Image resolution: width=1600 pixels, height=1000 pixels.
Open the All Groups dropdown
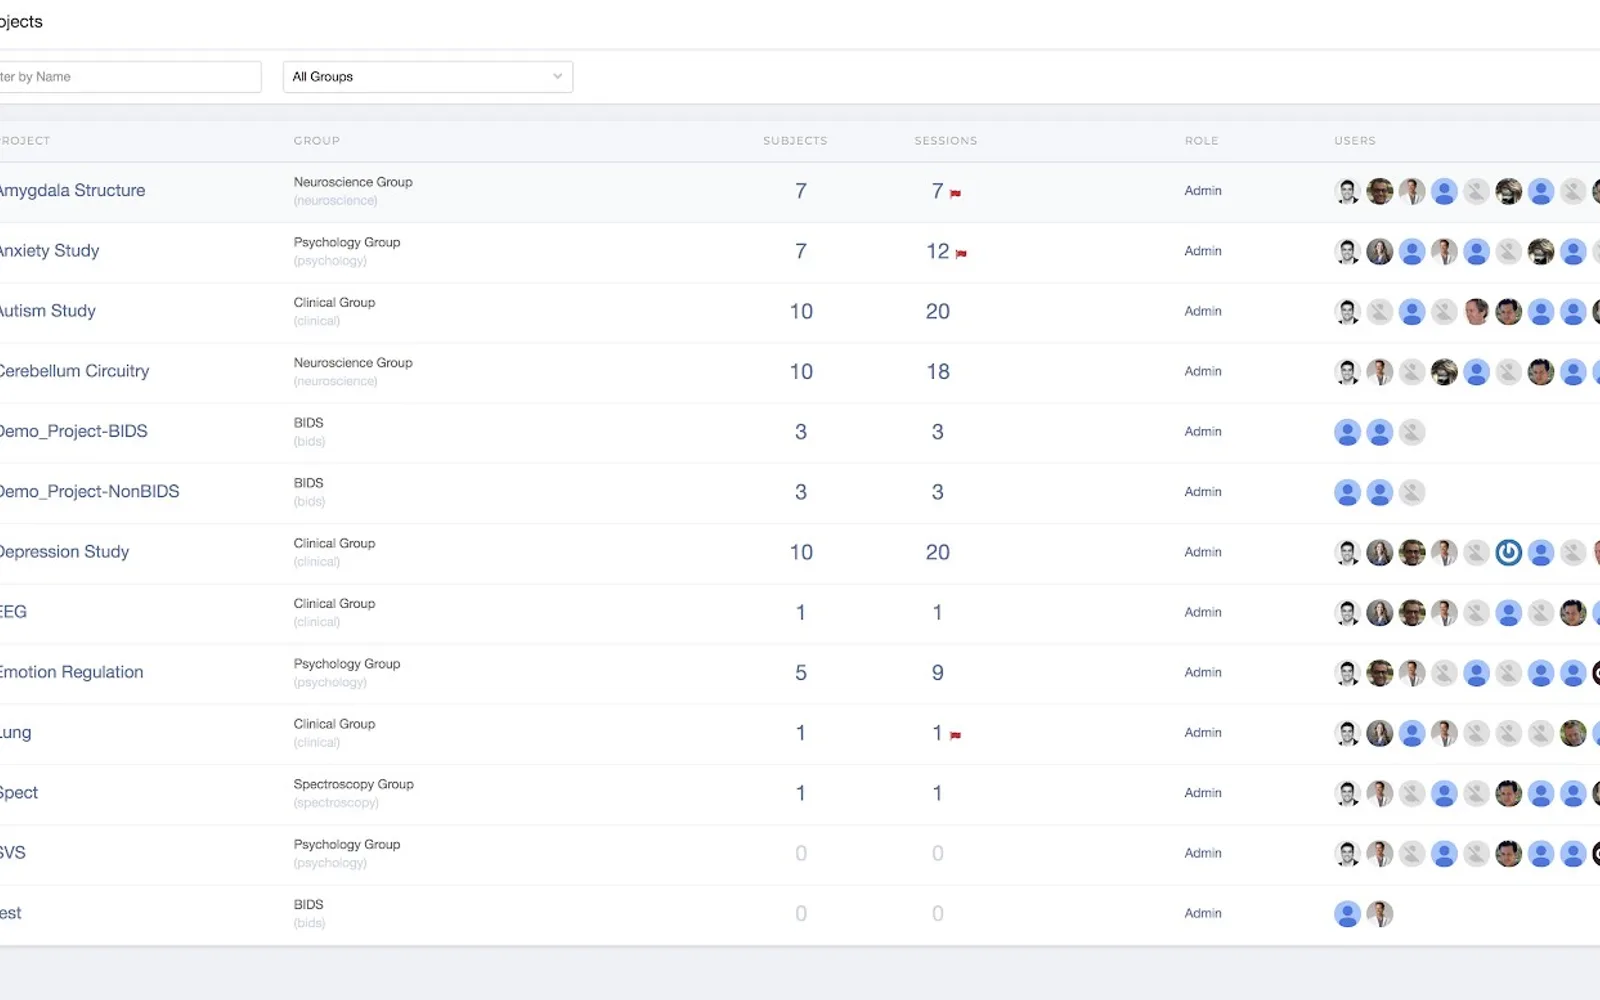coord(428,77)
